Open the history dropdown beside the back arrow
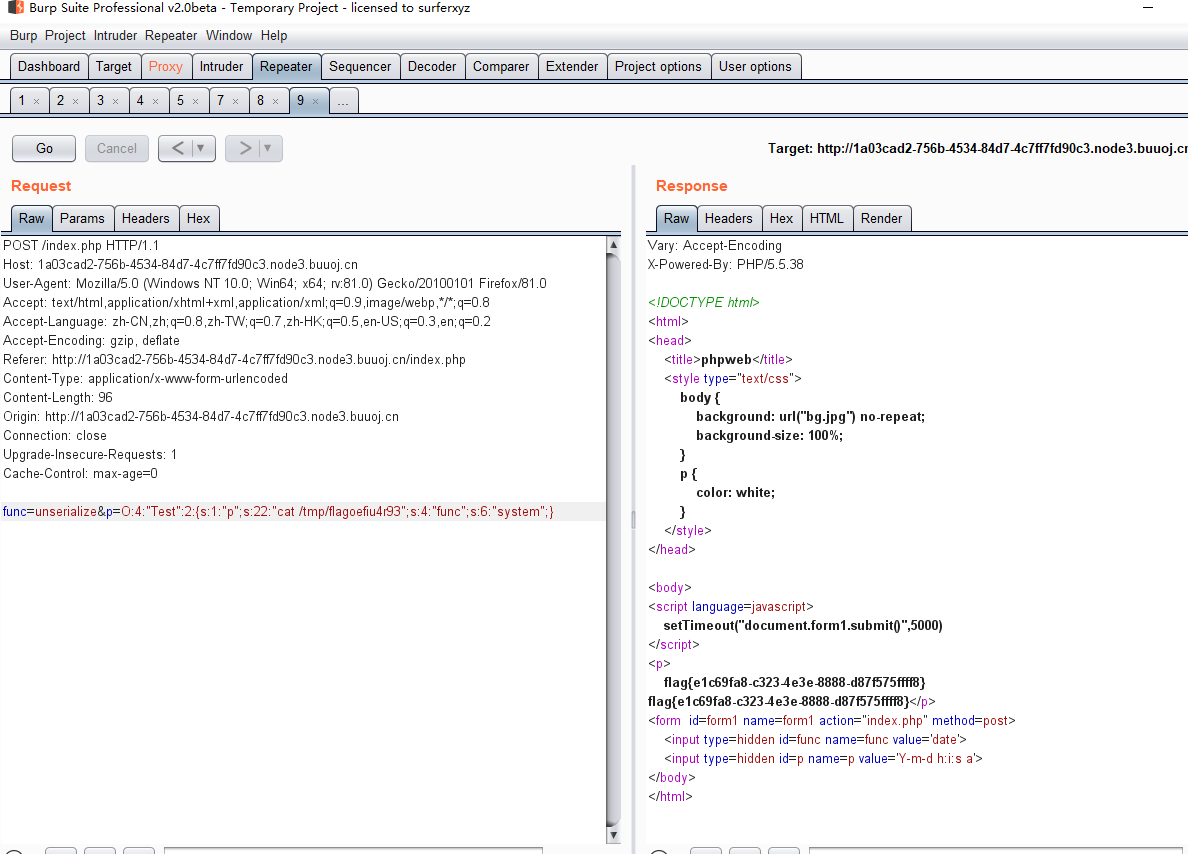Image resolution: width=1188 pixels, height=854 pixels. tap(202, 148)
